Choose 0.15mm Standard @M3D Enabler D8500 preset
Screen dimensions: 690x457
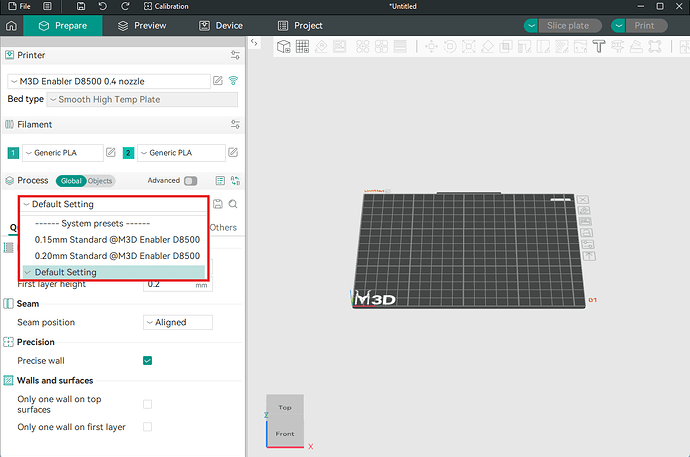click(x=116, y=239)
